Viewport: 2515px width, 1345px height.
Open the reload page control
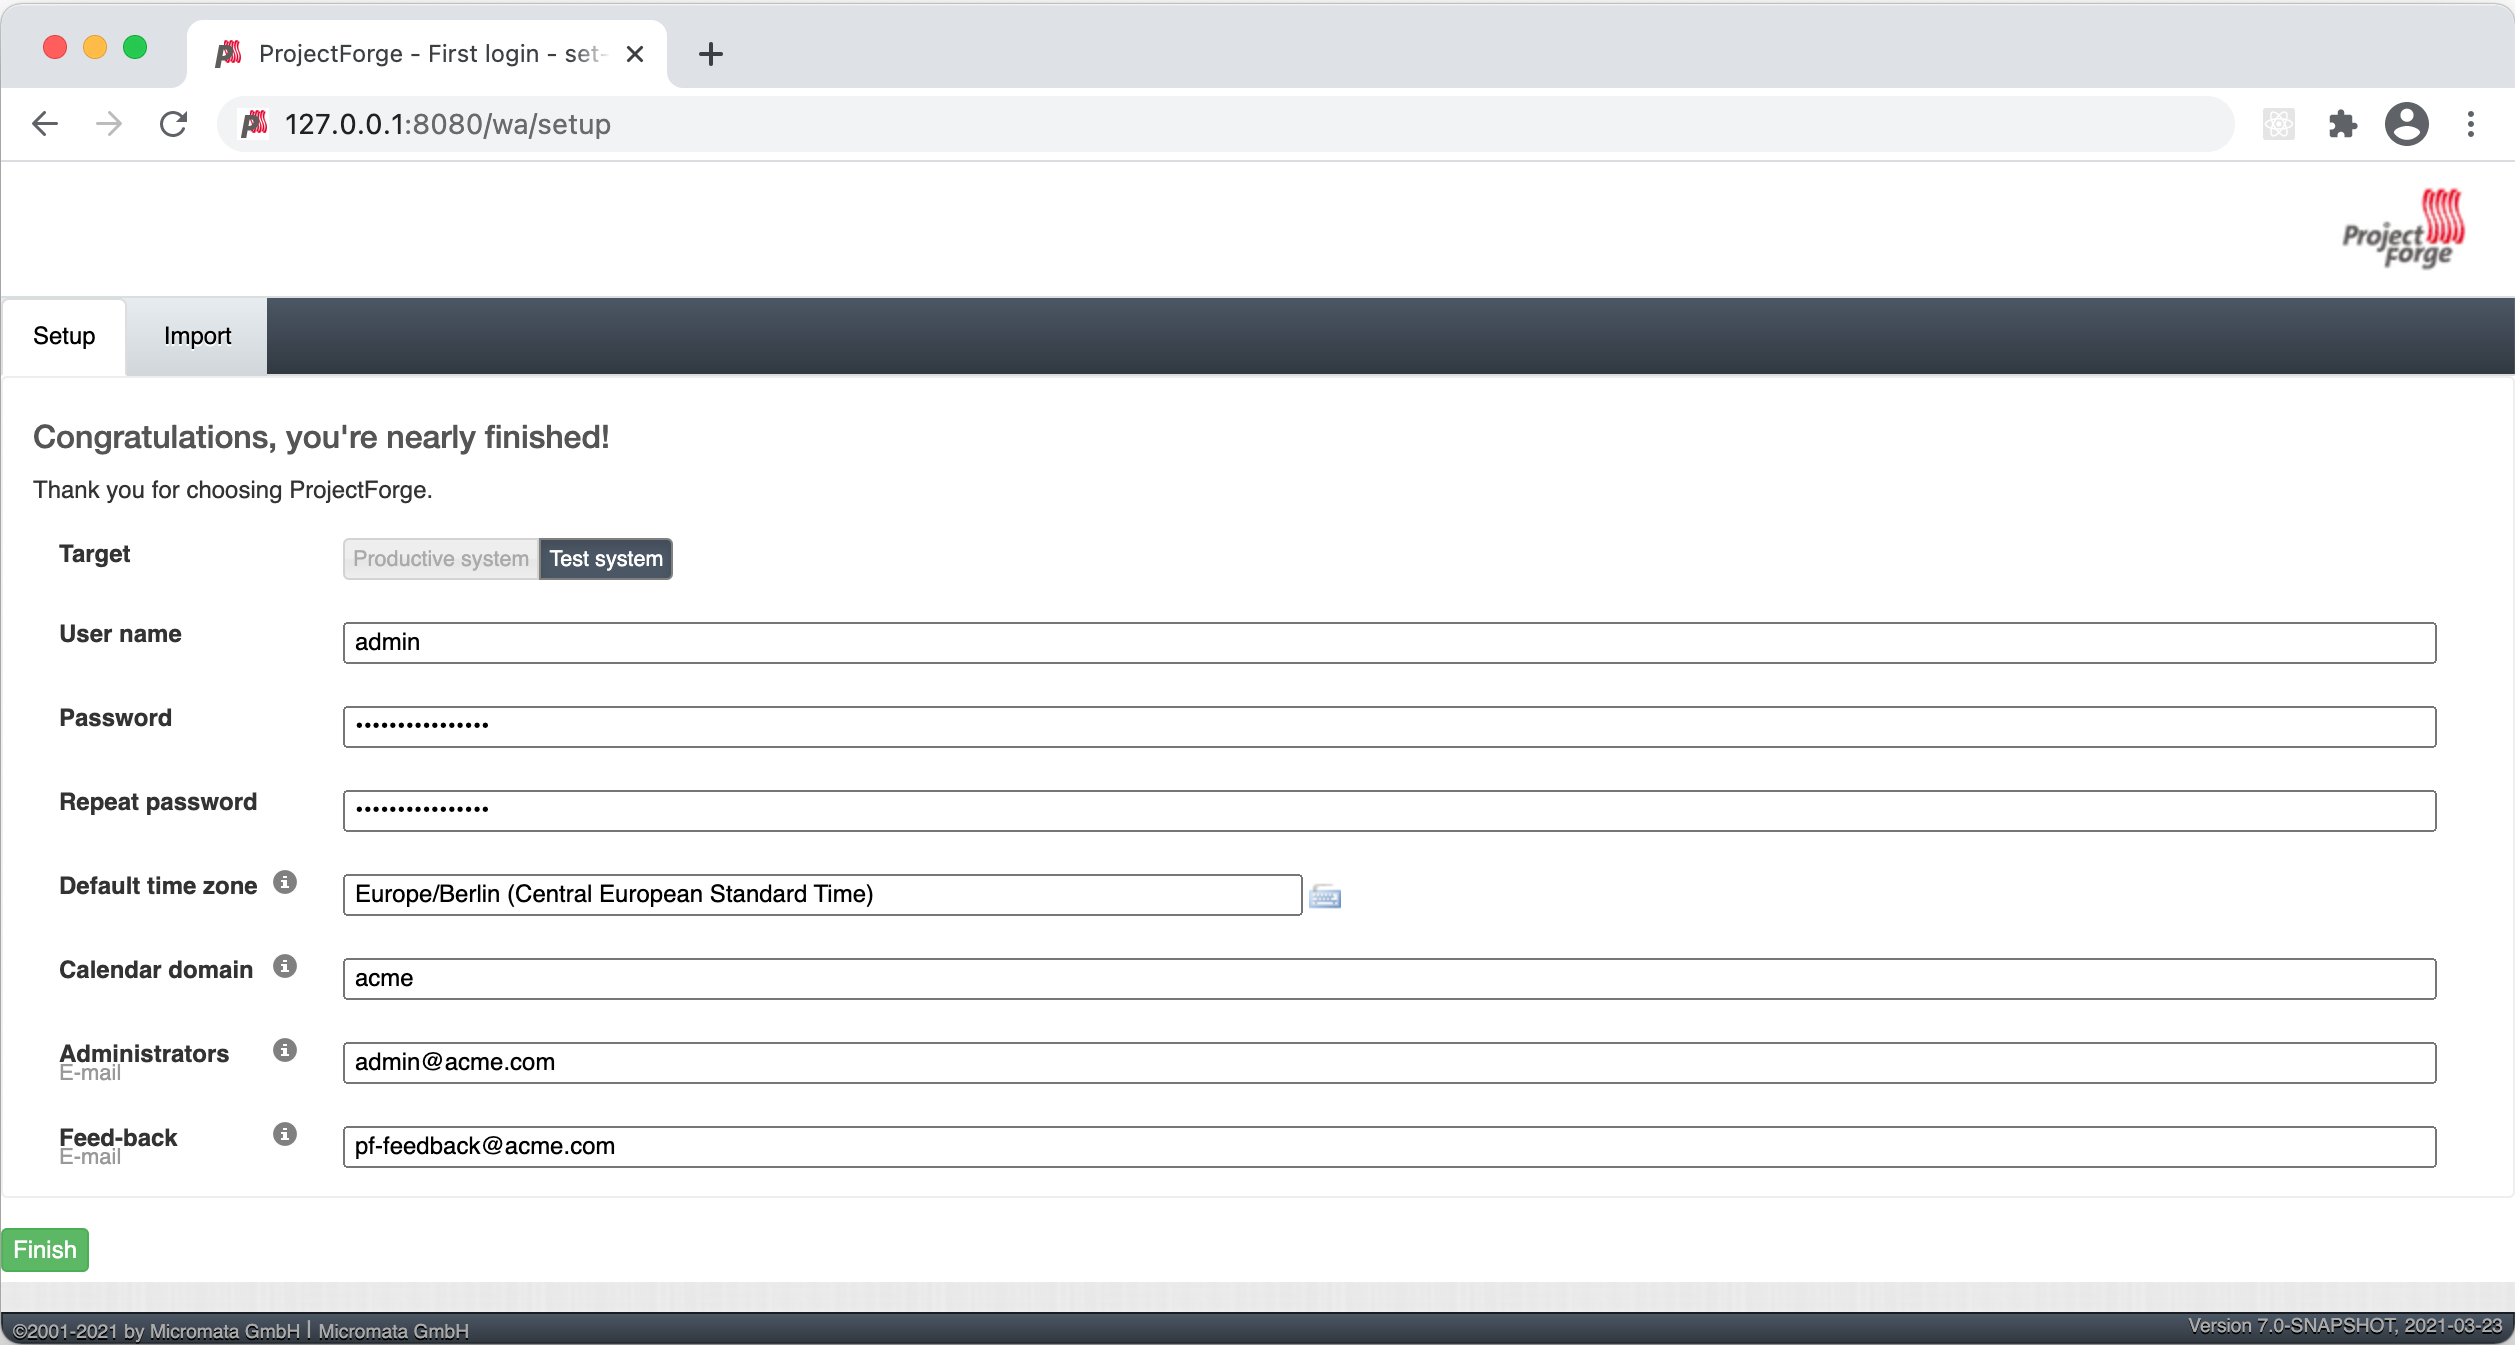point(173,124)
